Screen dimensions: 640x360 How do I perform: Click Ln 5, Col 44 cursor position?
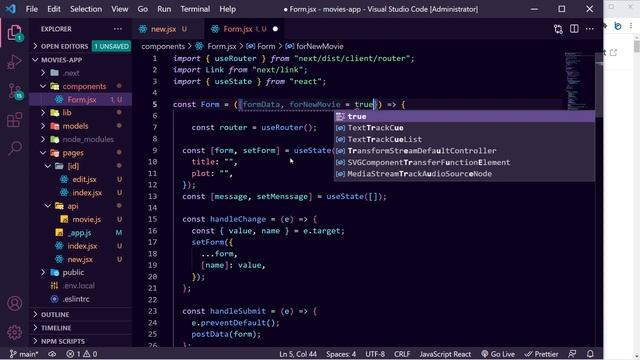point(298,354)
